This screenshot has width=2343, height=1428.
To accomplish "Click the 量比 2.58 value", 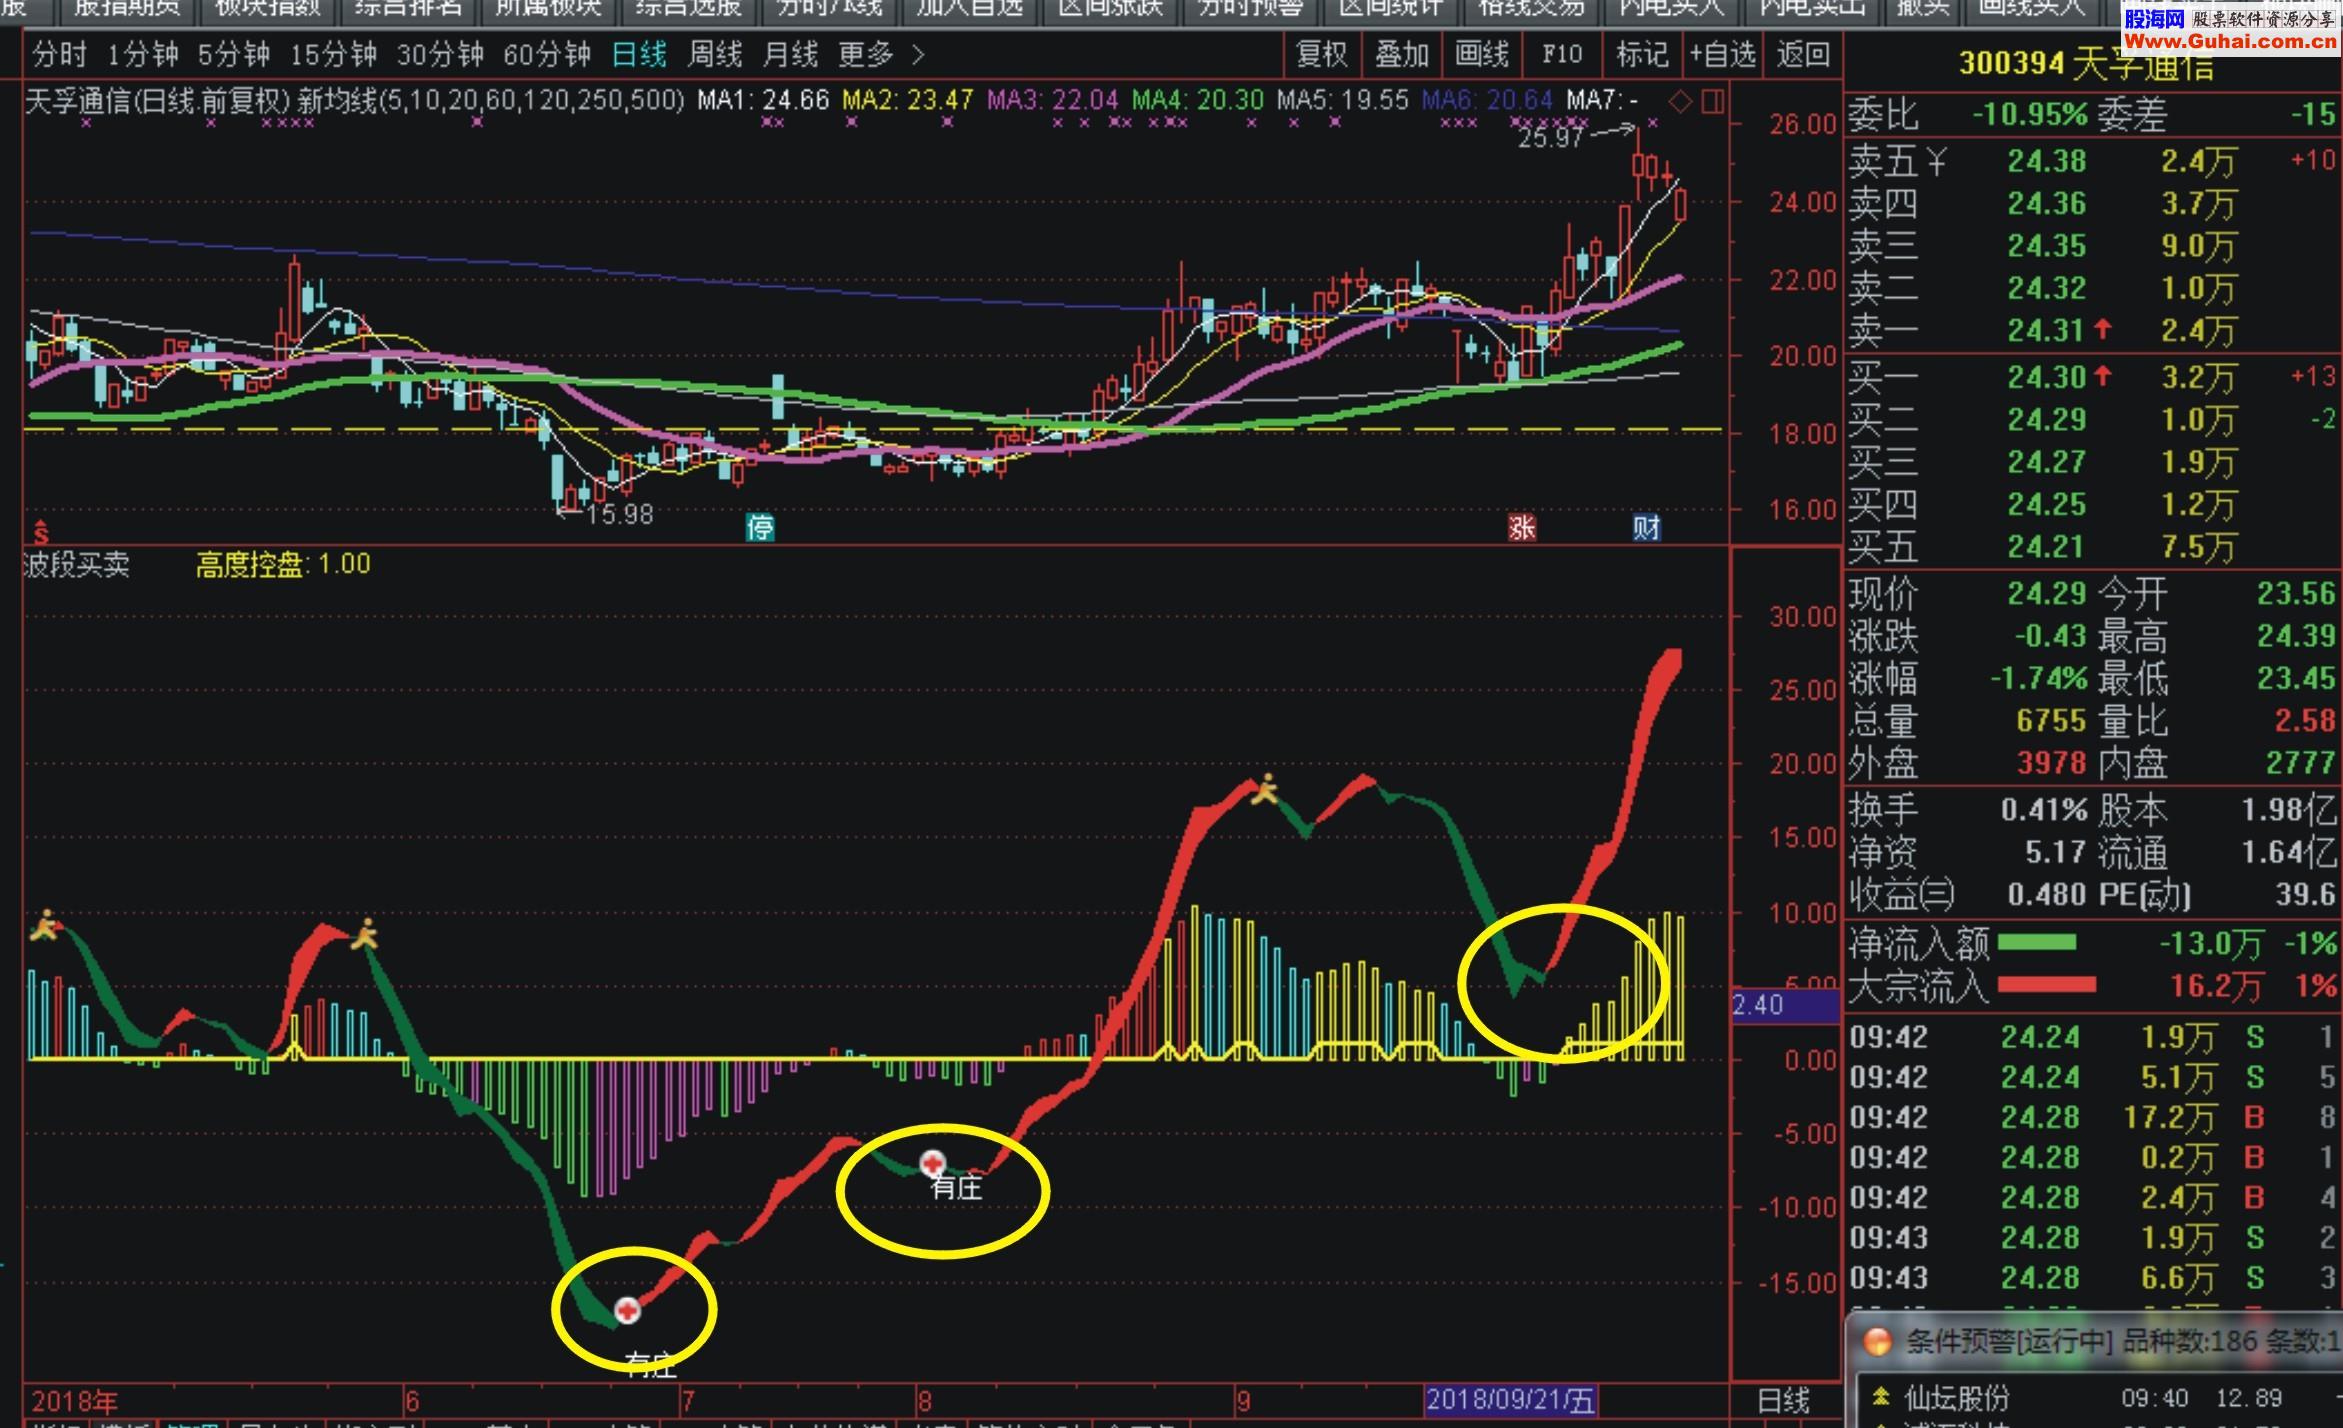I will 2305,721.
